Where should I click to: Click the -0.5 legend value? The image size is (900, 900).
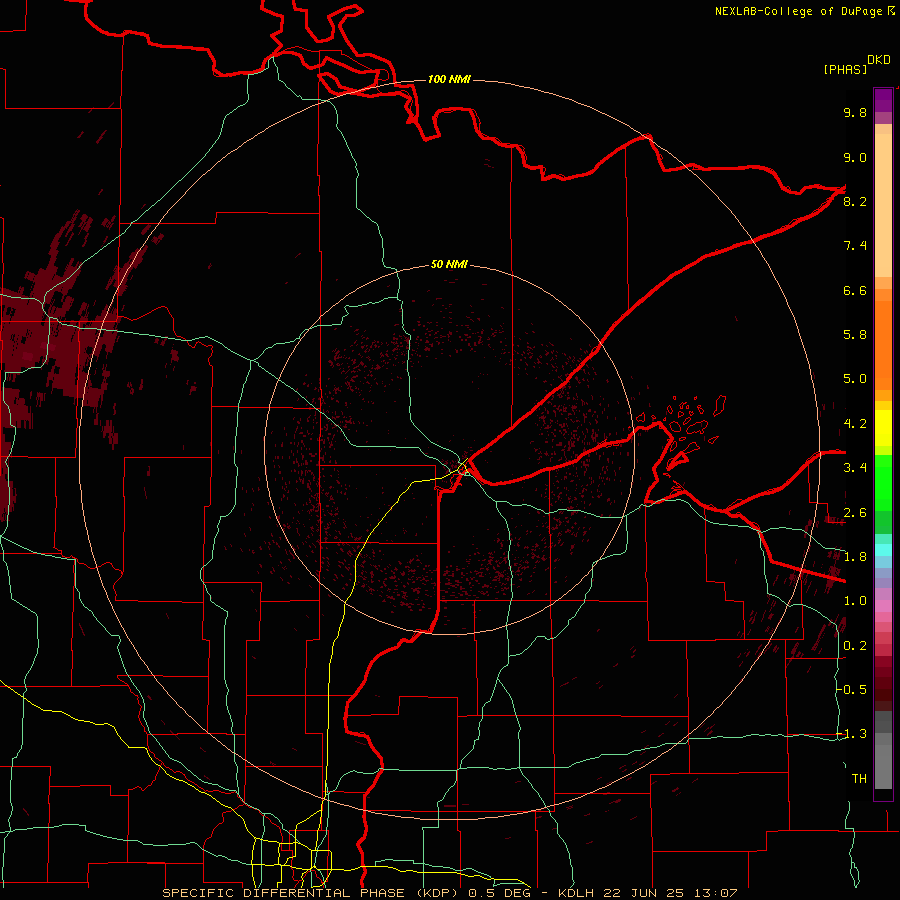[852, 690]
